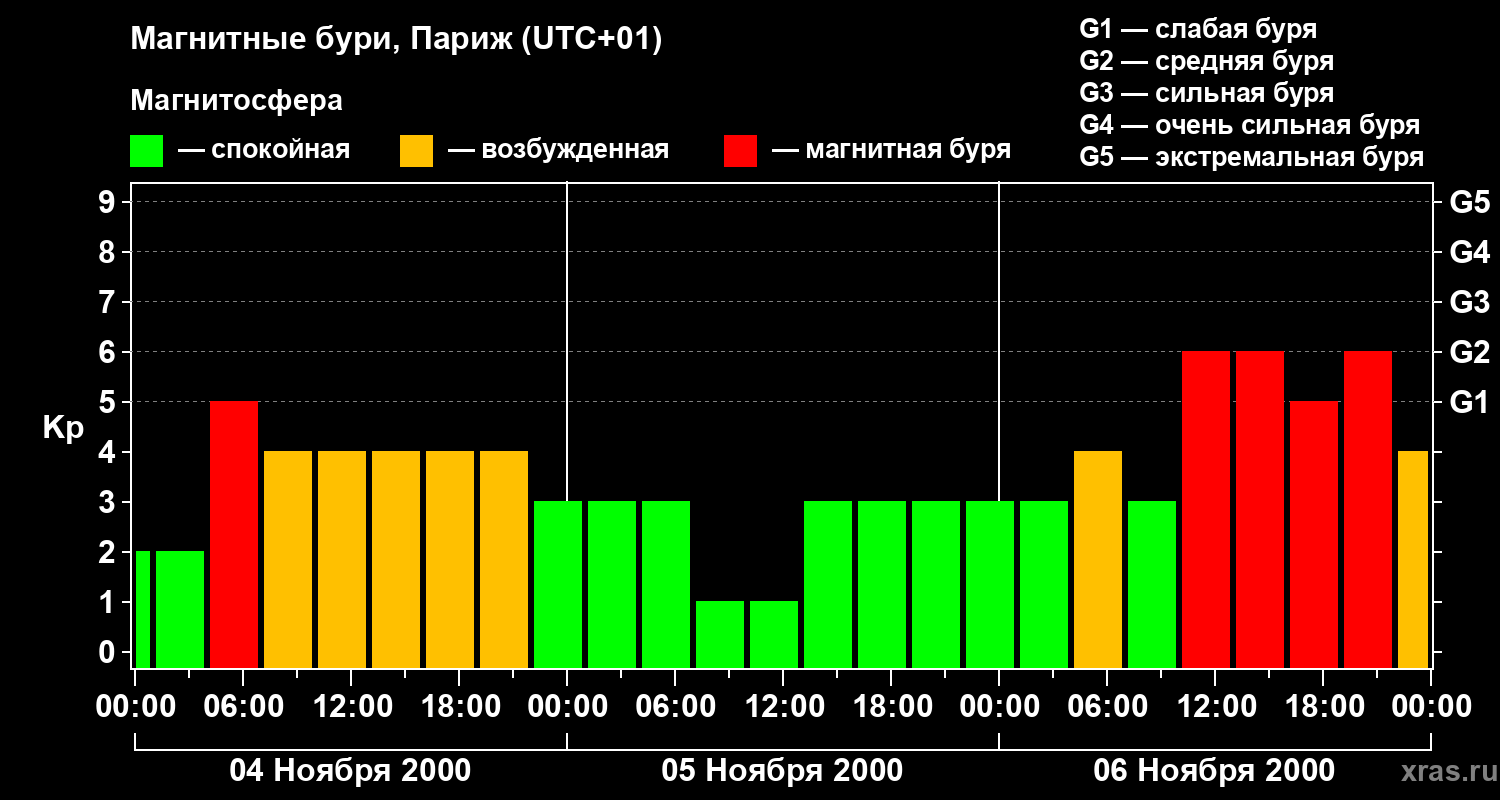
Task: Select the chart title 'Магнитные бури, Париж (UTC+01)'
Action: (x=396, y=41)
